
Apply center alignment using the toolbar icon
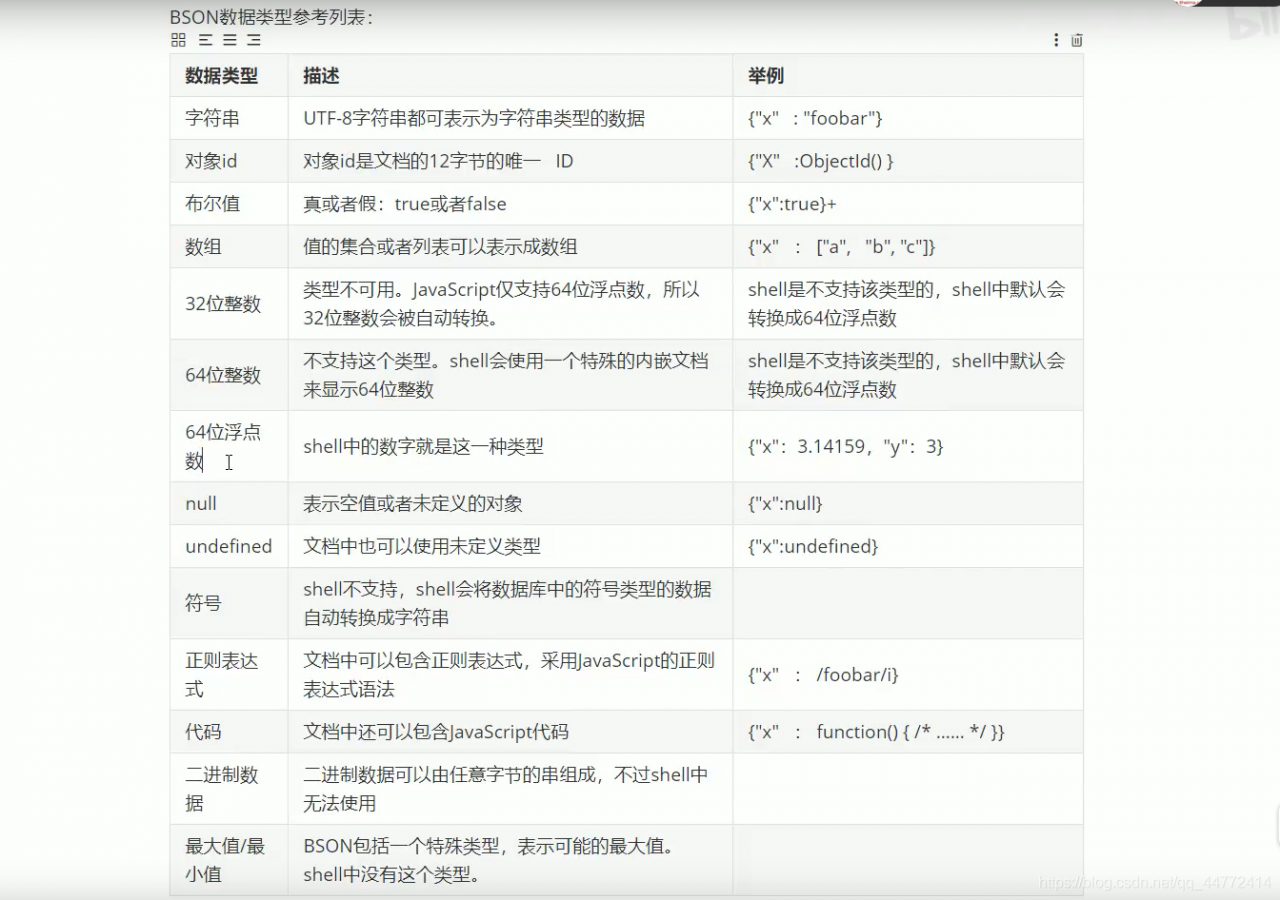[229, 40]
